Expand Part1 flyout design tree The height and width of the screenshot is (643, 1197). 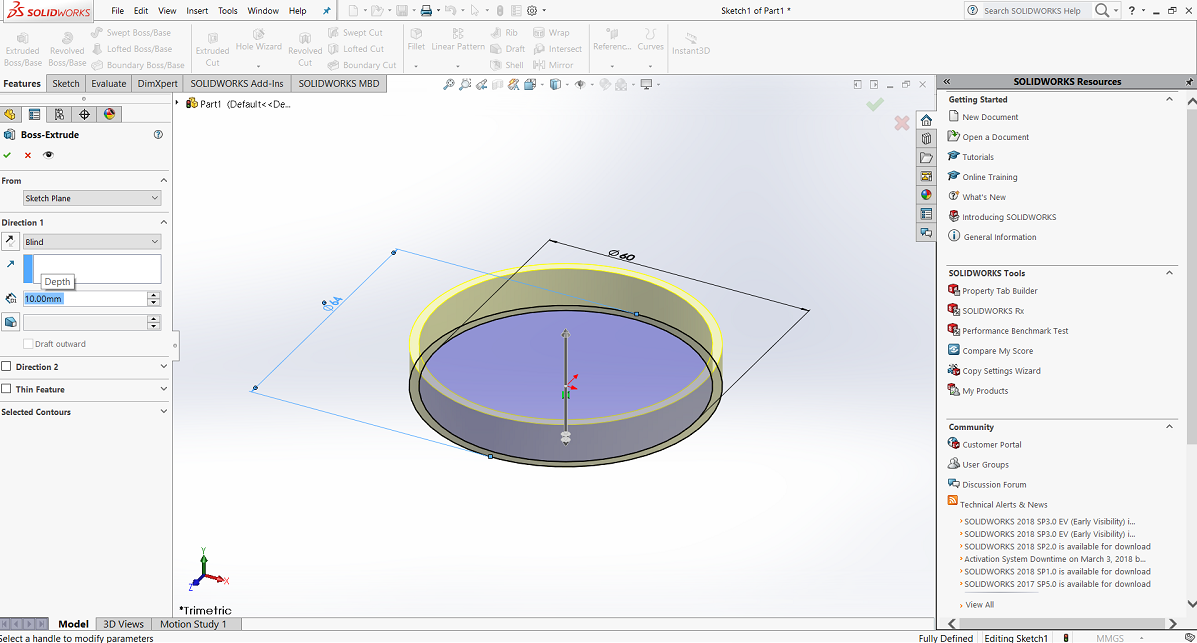(178, 103)
